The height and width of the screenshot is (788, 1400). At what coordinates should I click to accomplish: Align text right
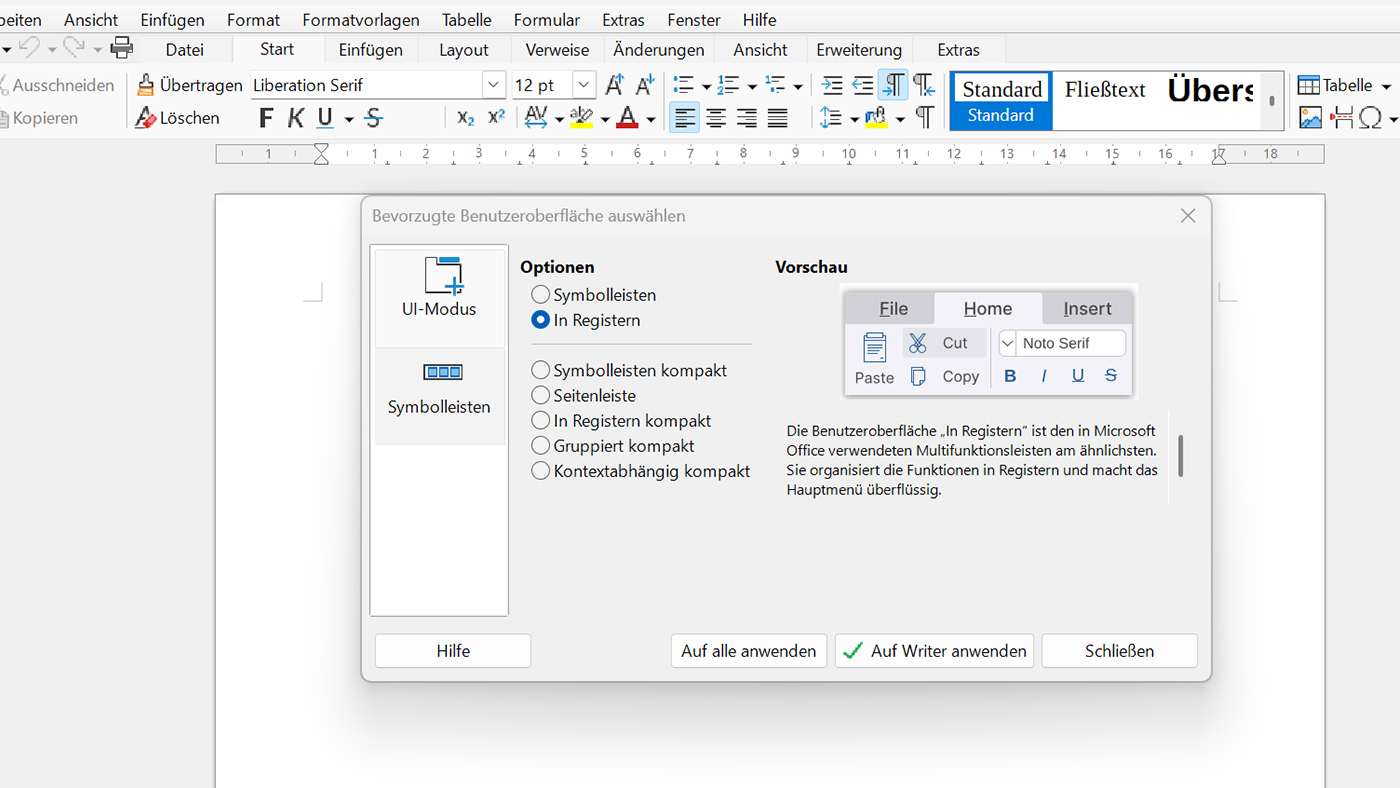click(747, 118)
